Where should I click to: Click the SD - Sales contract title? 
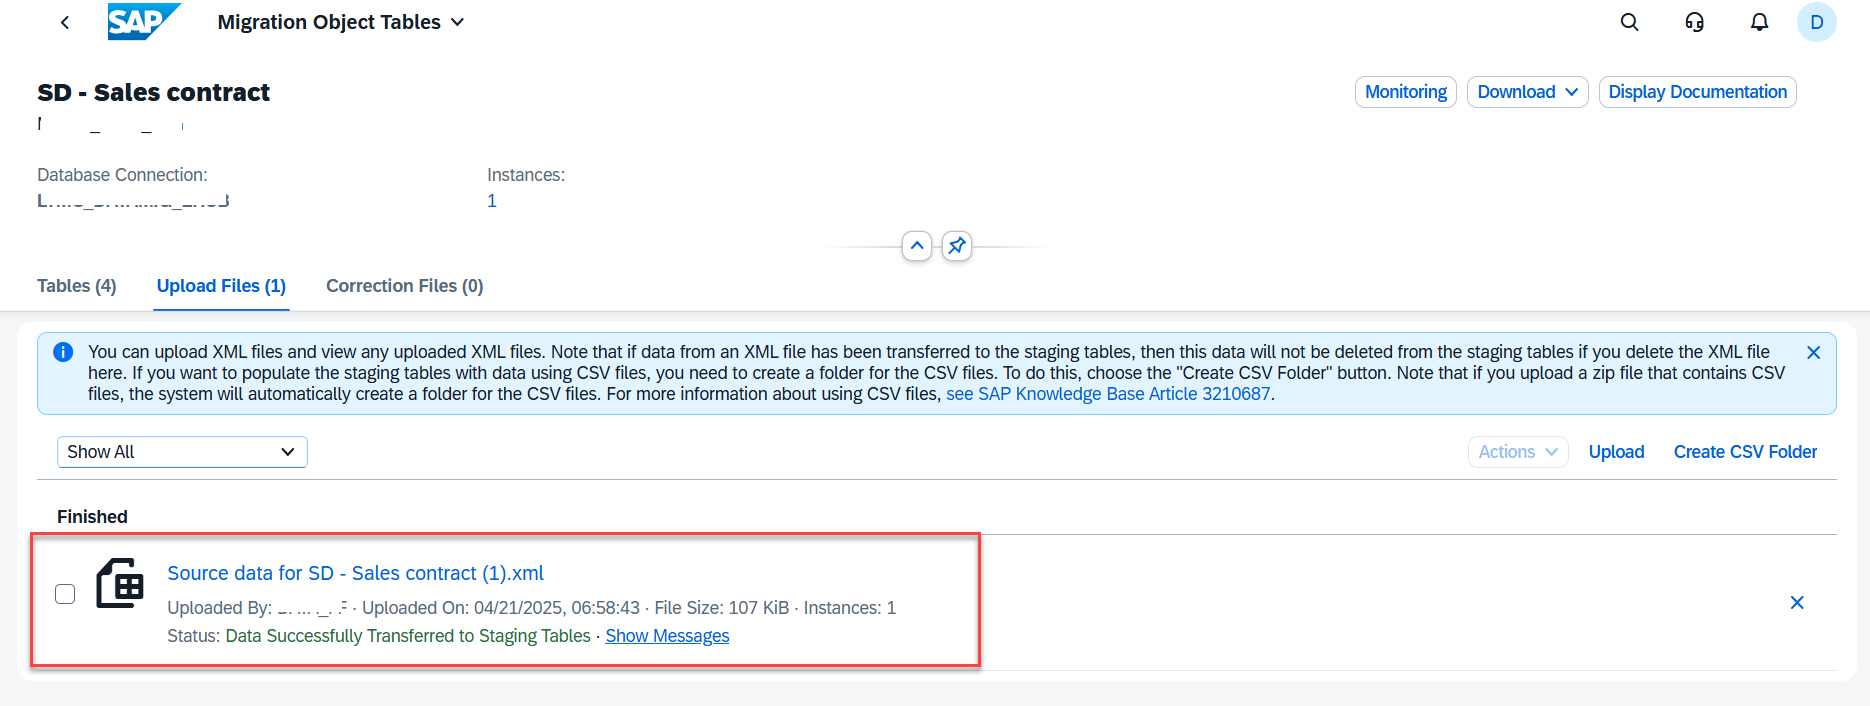click(154, 93)
